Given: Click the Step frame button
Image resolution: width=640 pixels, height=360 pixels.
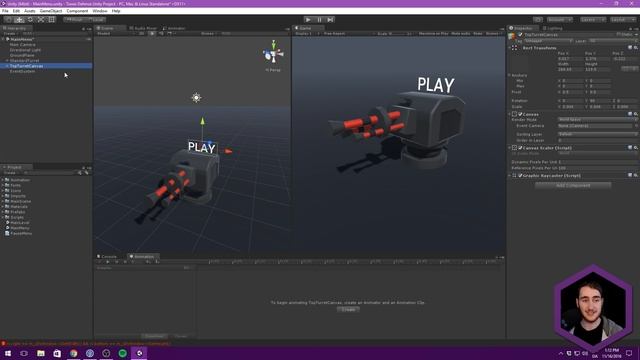Looking at the screenshot, I should pyautogui.click(x=330, y=20).
